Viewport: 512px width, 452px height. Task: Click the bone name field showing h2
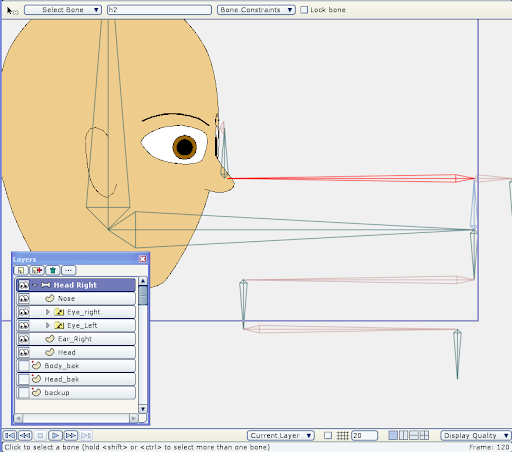click(x=159, y=10)
